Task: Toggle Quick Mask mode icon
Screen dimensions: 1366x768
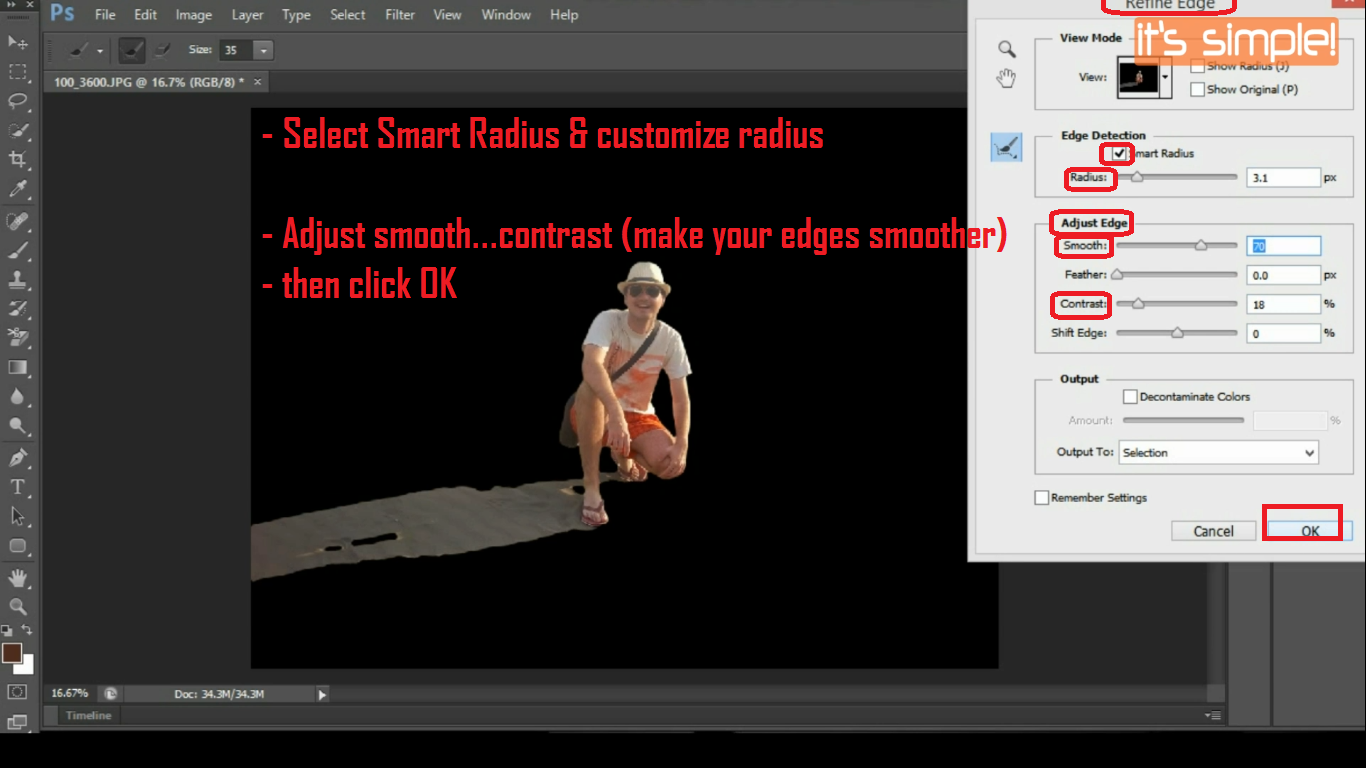Action: (18, 692)
